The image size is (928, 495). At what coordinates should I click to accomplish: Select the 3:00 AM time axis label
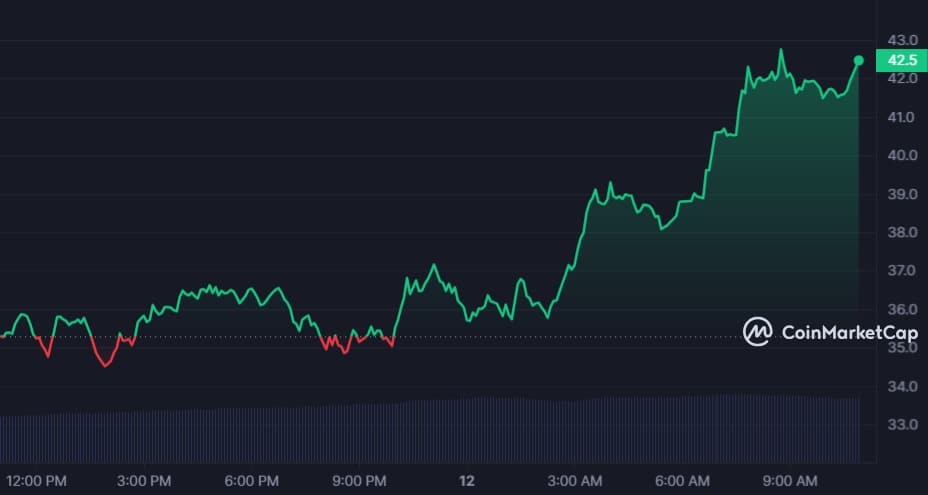(575, 481)
